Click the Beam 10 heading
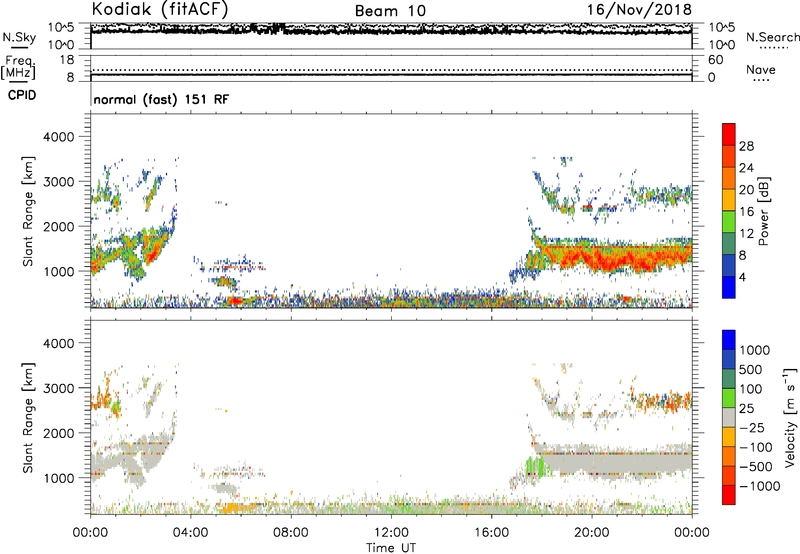The width and height of the screenshot is (800, 554). [x=390, y=11]
